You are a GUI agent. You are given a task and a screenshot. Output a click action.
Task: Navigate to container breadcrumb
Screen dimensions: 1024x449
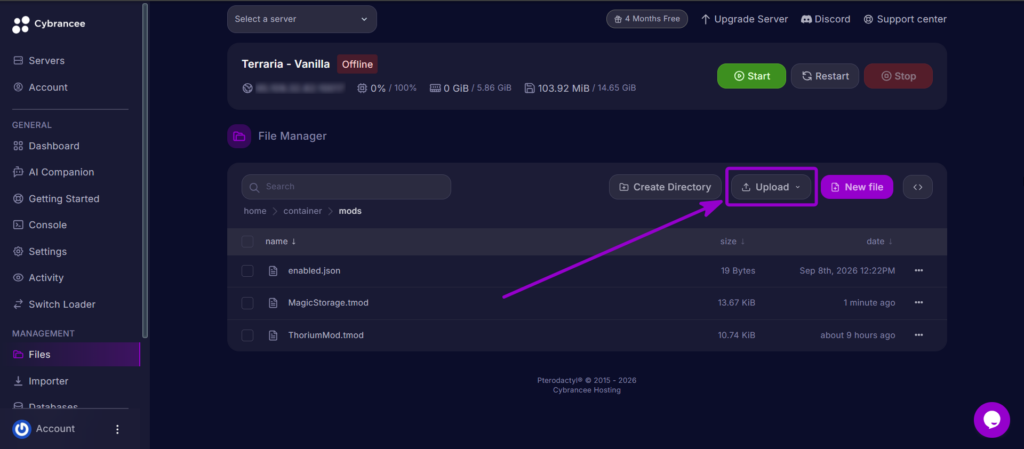pos(302,211)
